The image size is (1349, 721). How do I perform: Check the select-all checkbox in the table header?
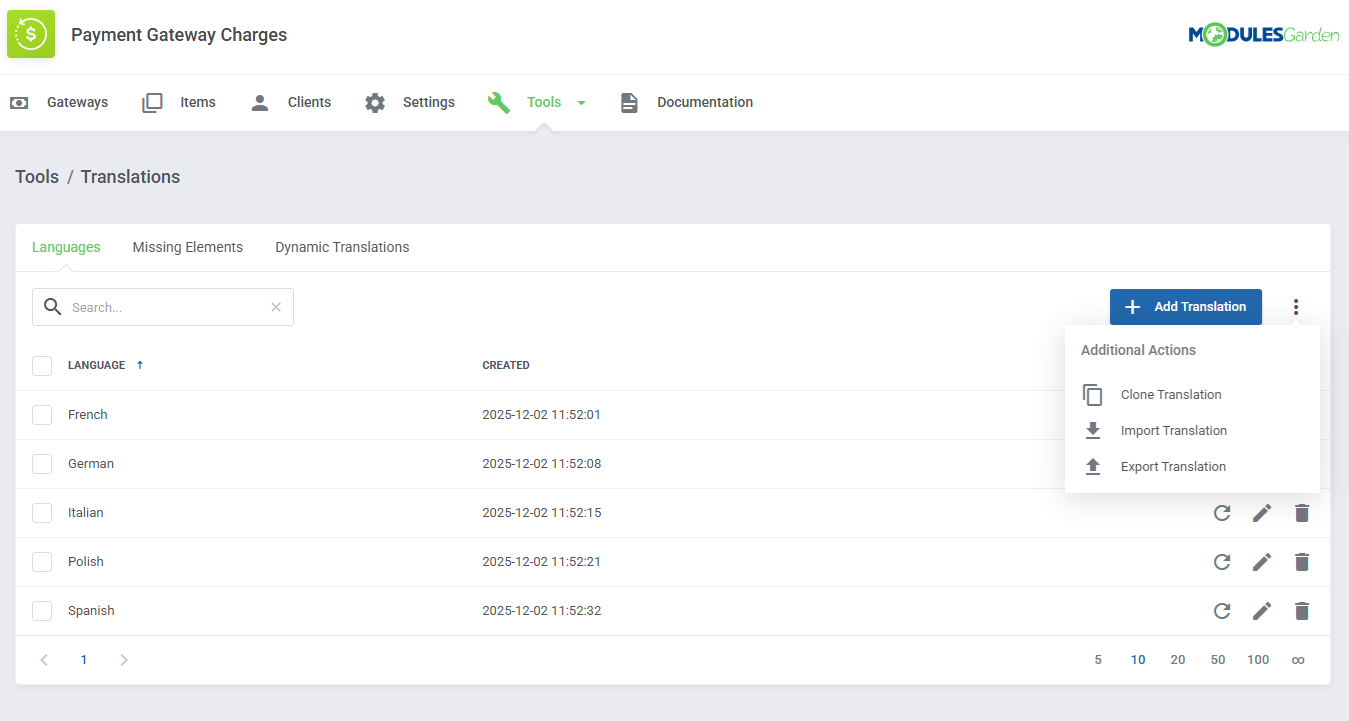(42, 365)
